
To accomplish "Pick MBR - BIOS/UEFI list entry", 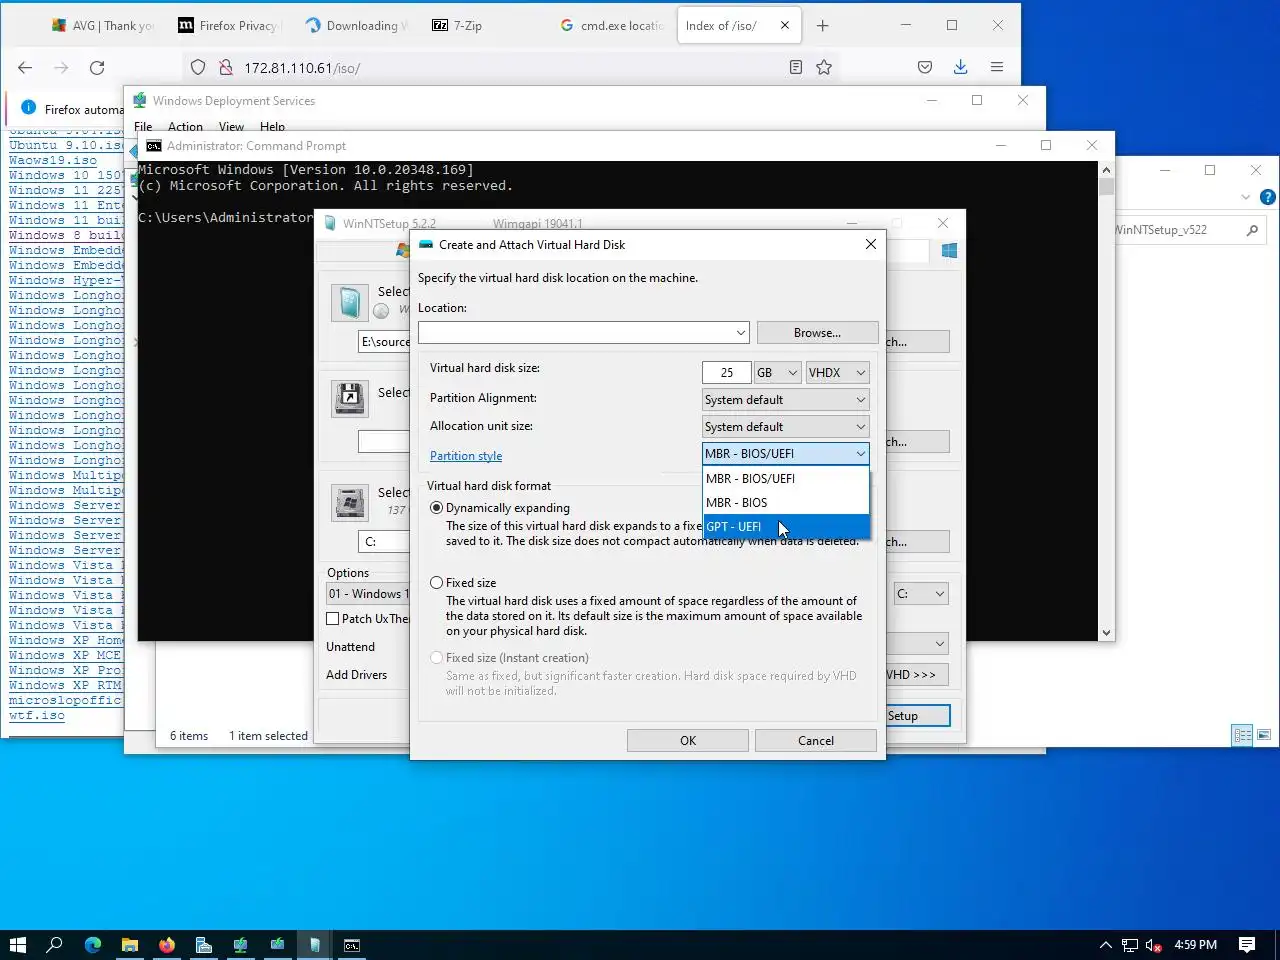I will coord(786,479).
